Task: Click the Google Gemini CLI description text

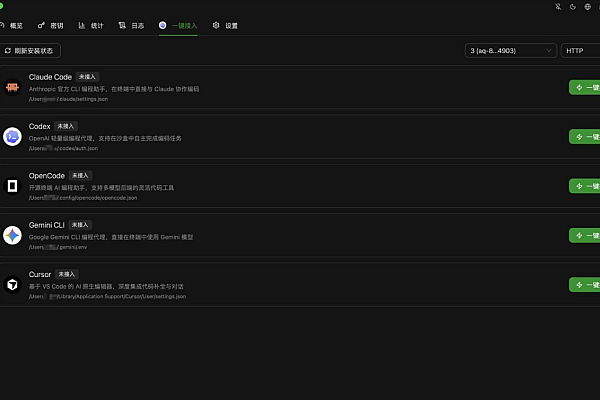Action: 111,237
